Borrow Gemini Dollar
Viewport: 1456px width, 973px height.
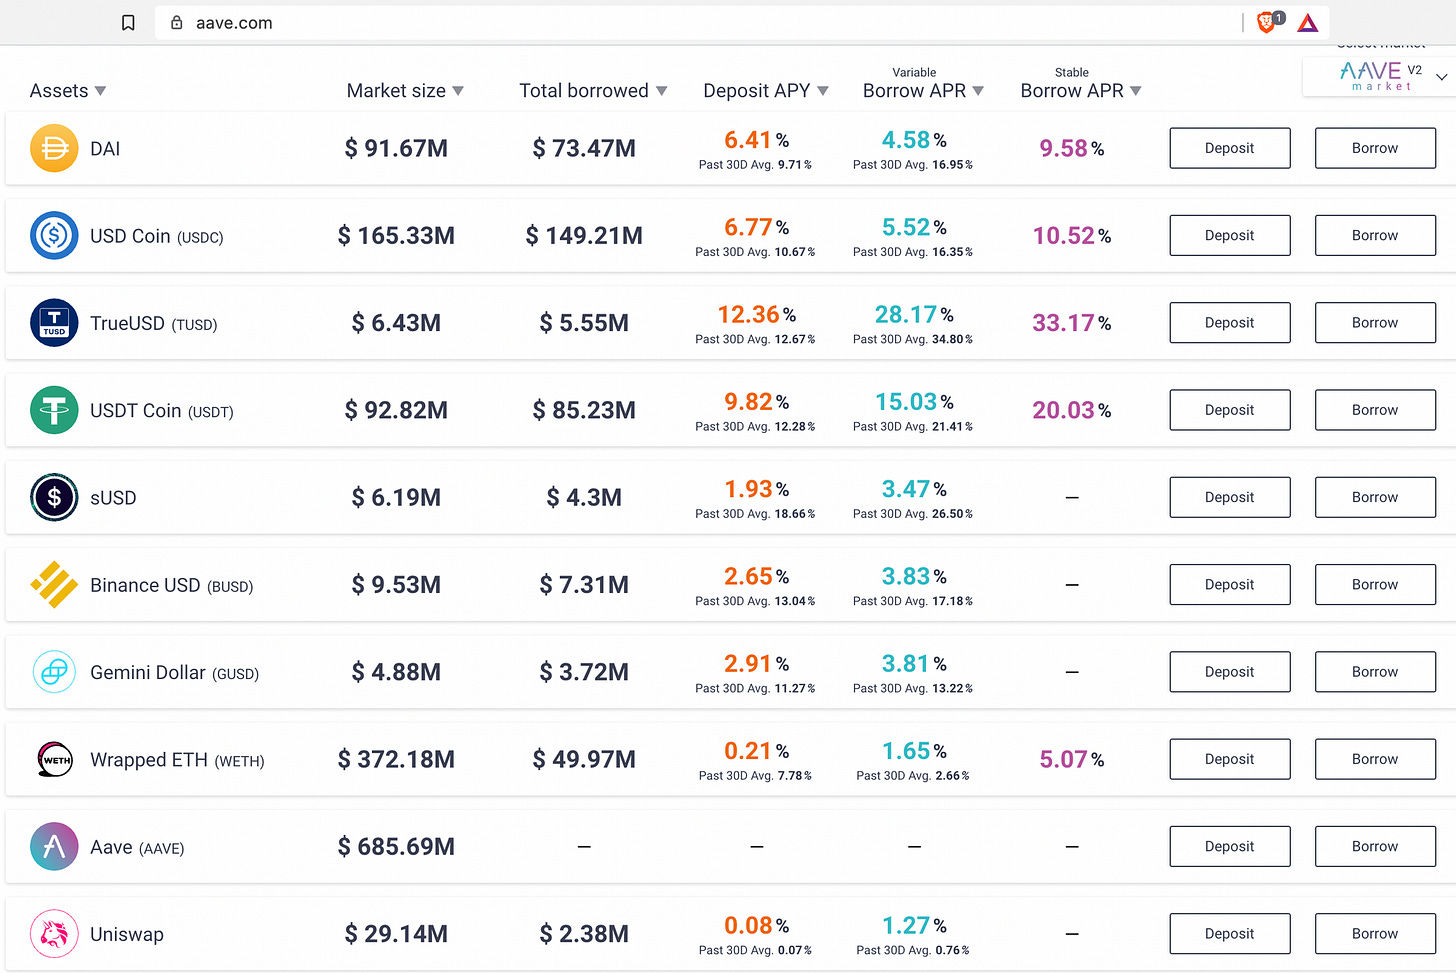pyautogui.click(x=1375, y=672)
